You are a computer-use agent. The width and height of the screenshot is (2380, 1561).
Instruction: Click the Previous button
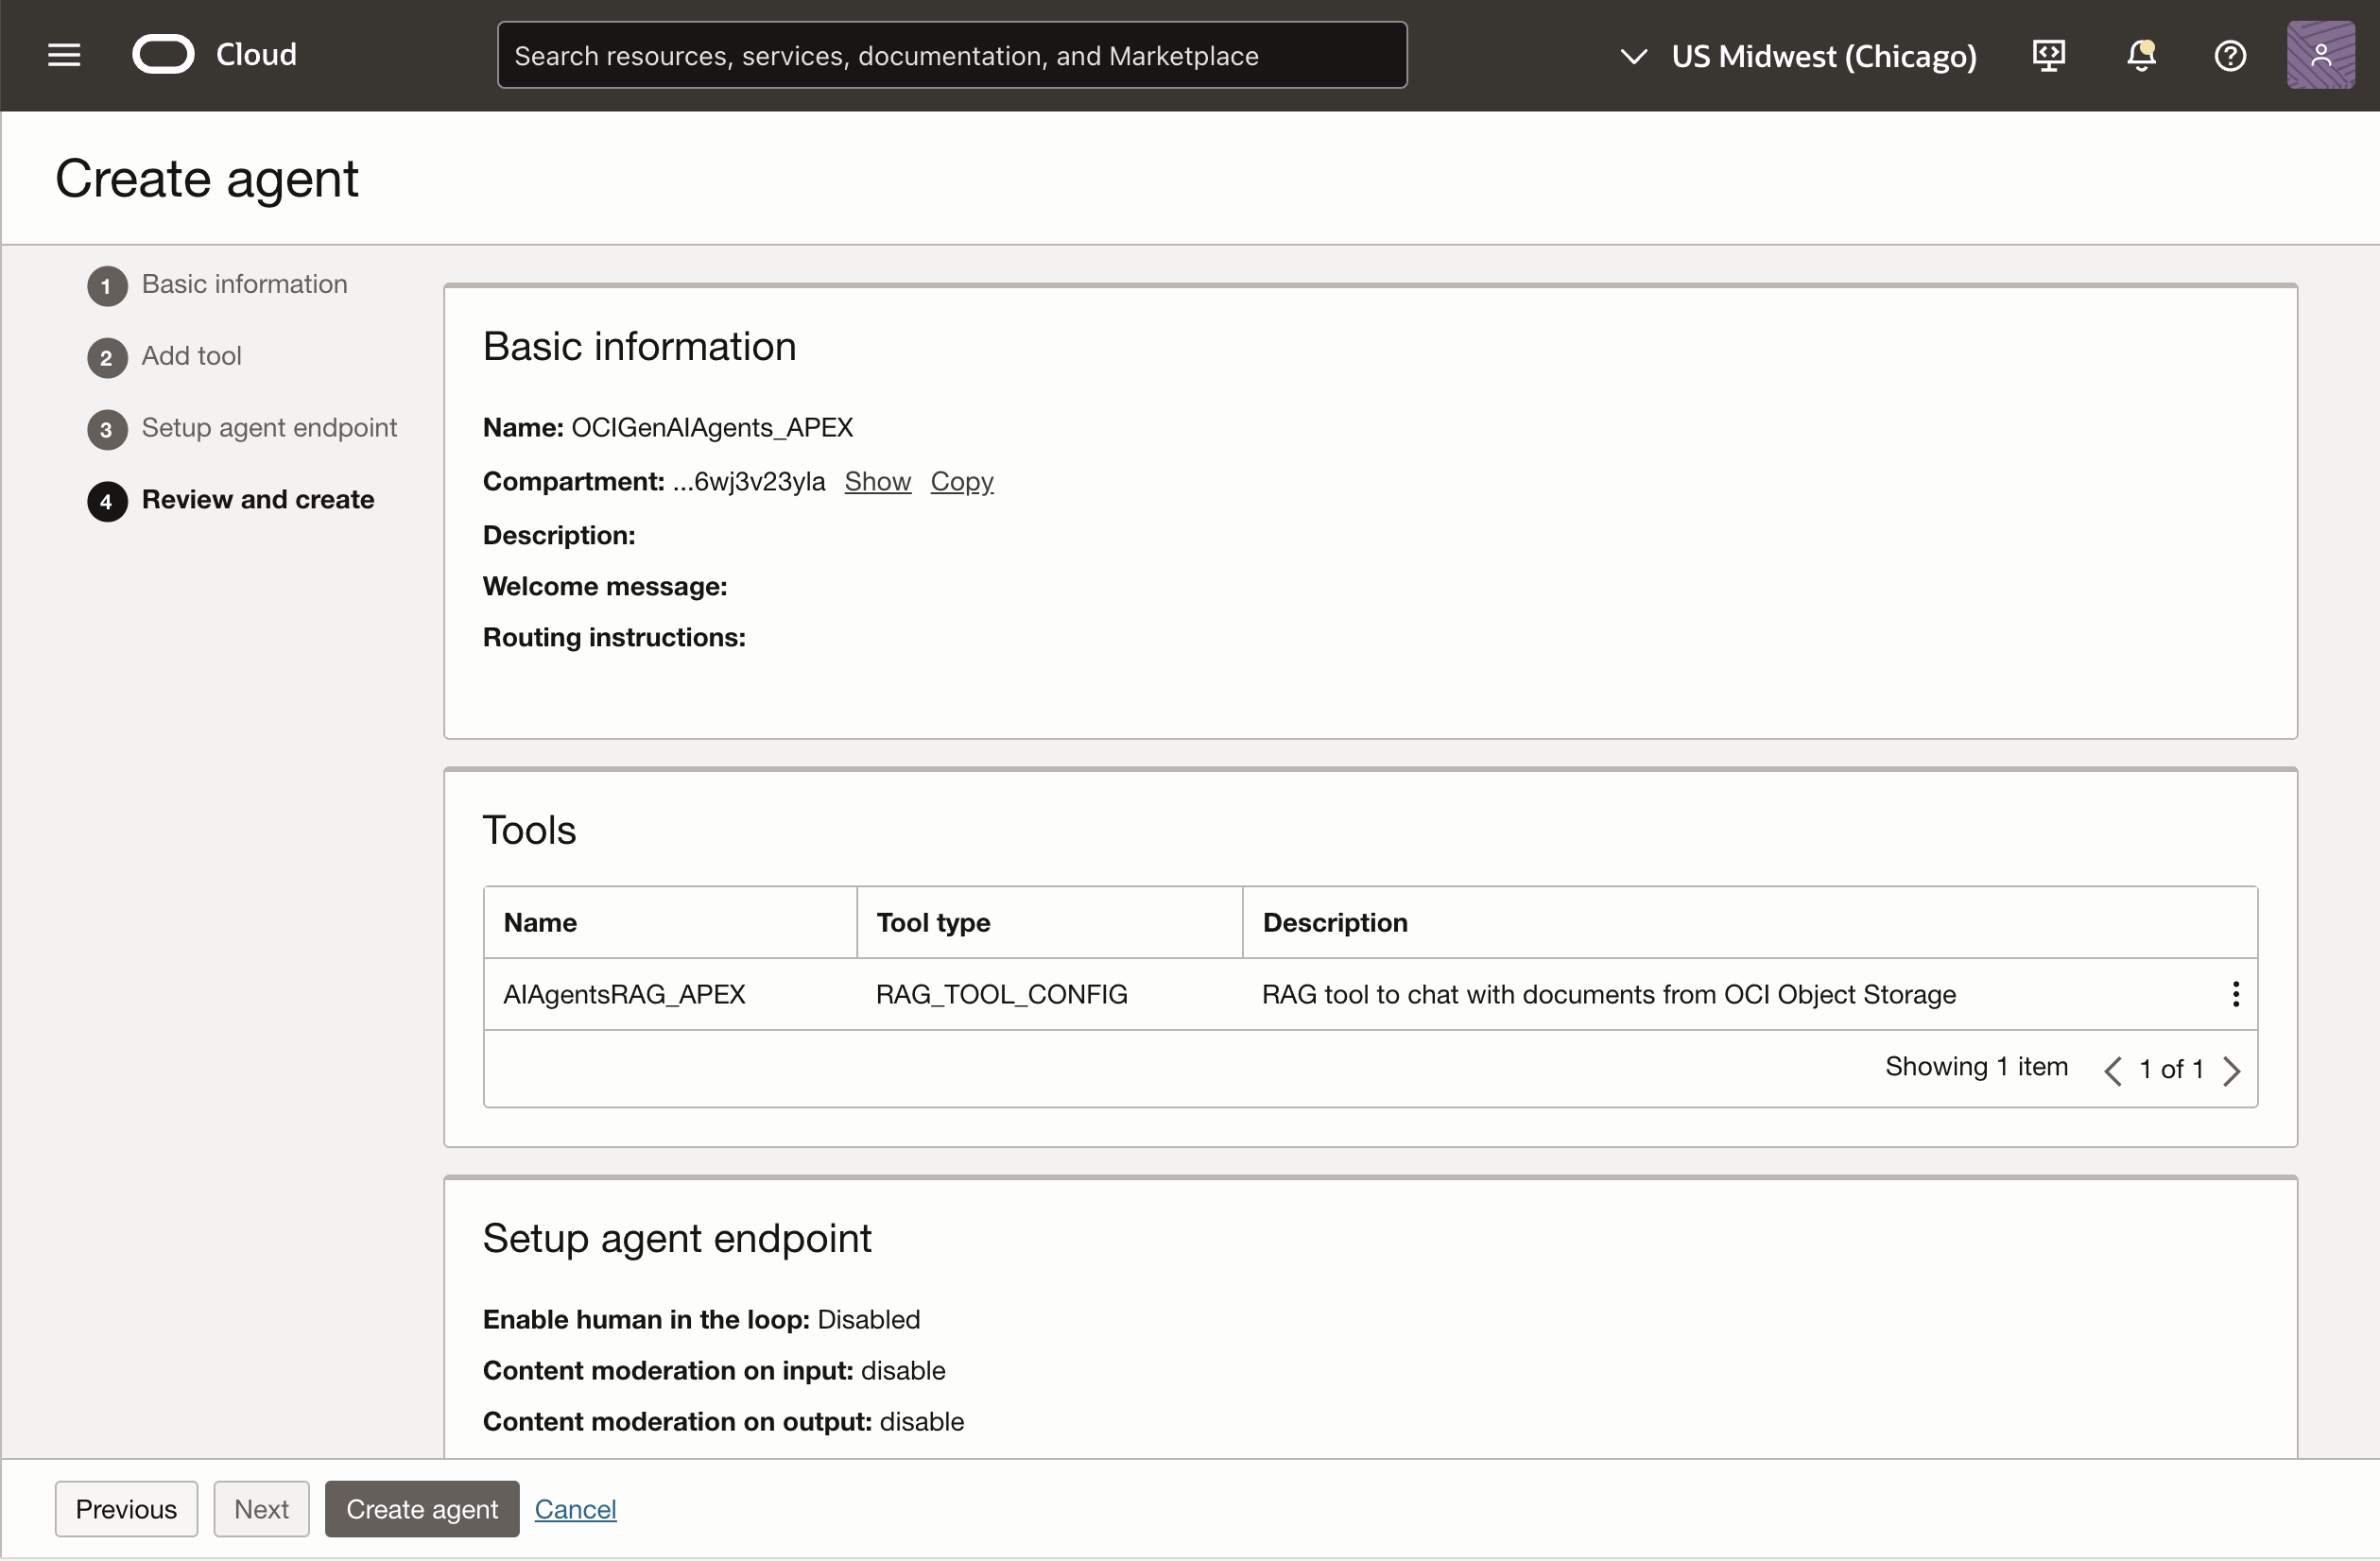(x=126, y=1508)
